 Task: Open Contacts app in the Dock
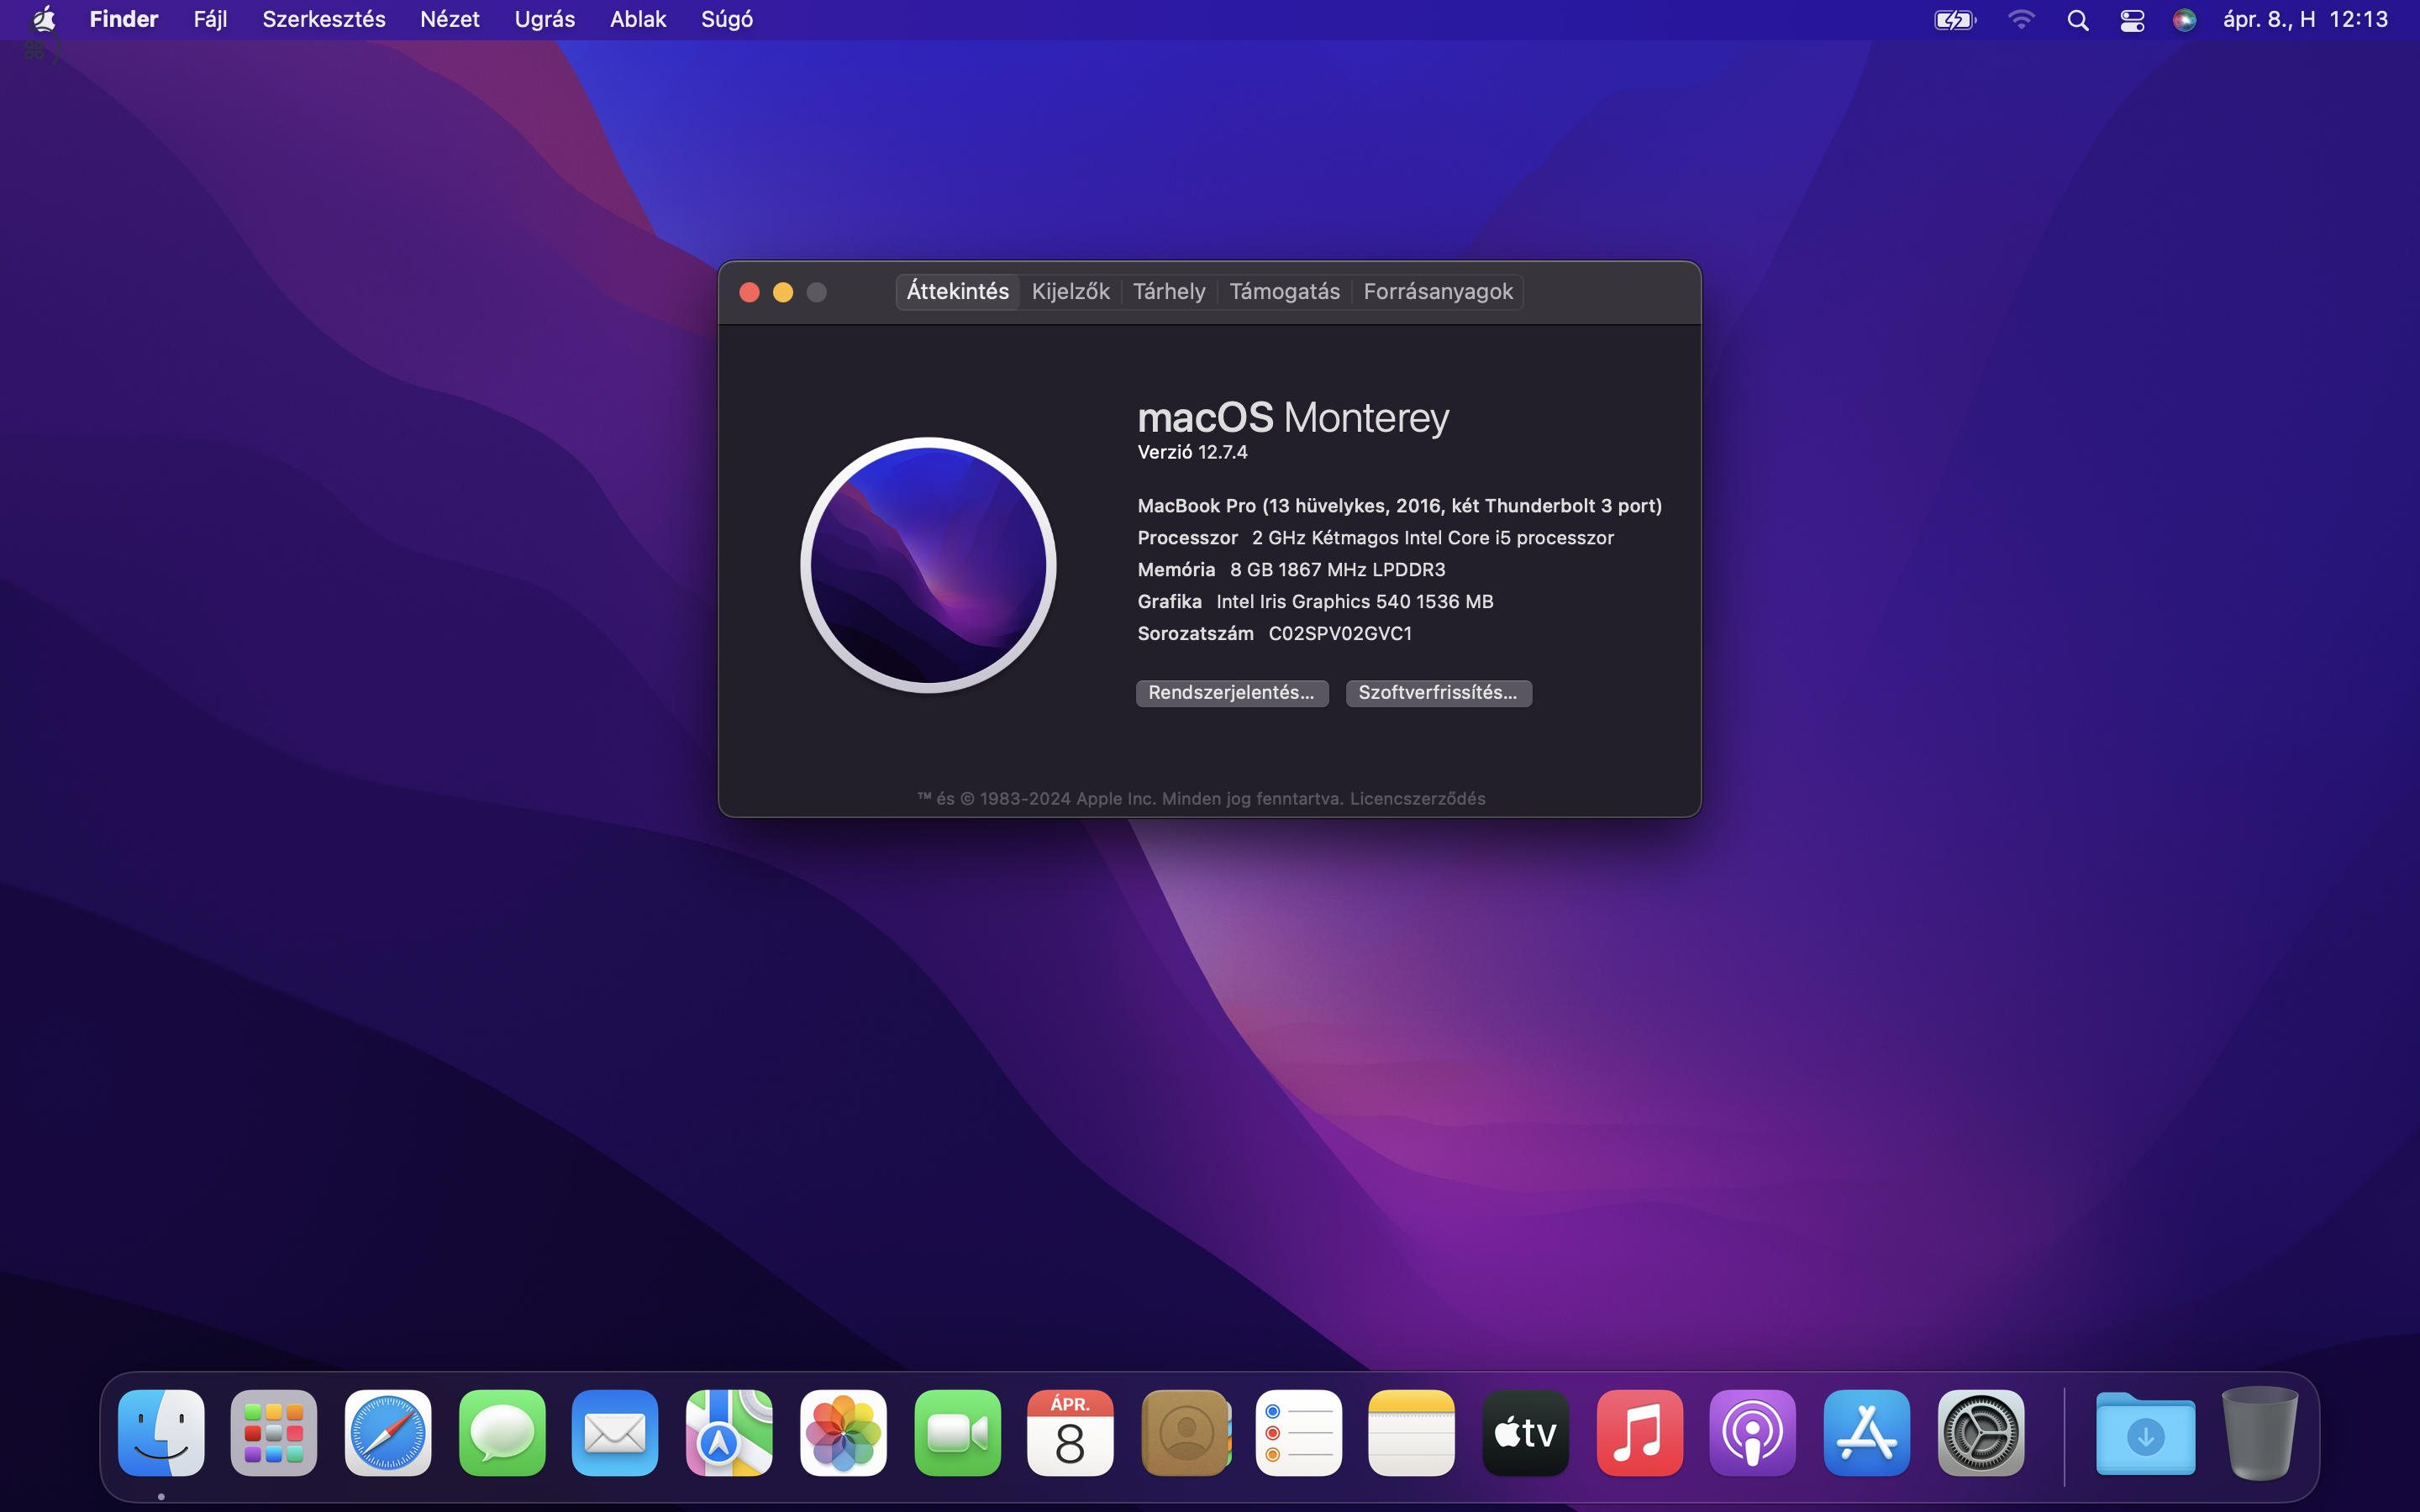[1185, 1432]
